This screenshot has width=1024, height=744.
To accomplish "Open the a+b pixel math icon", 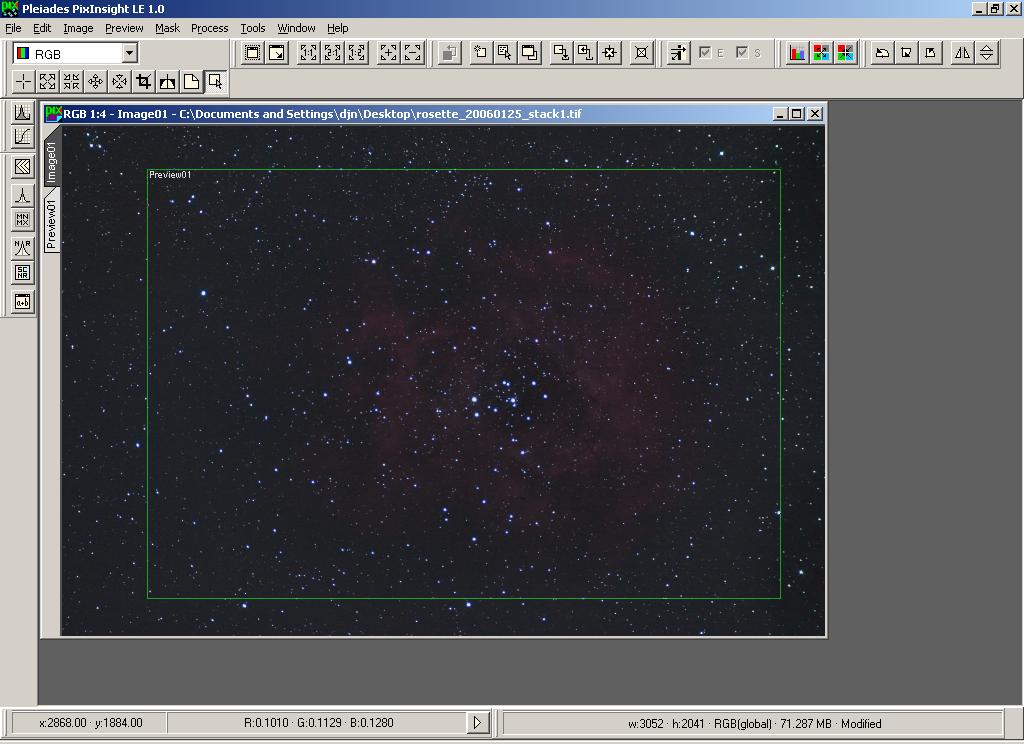I will (x=22, y=301).
